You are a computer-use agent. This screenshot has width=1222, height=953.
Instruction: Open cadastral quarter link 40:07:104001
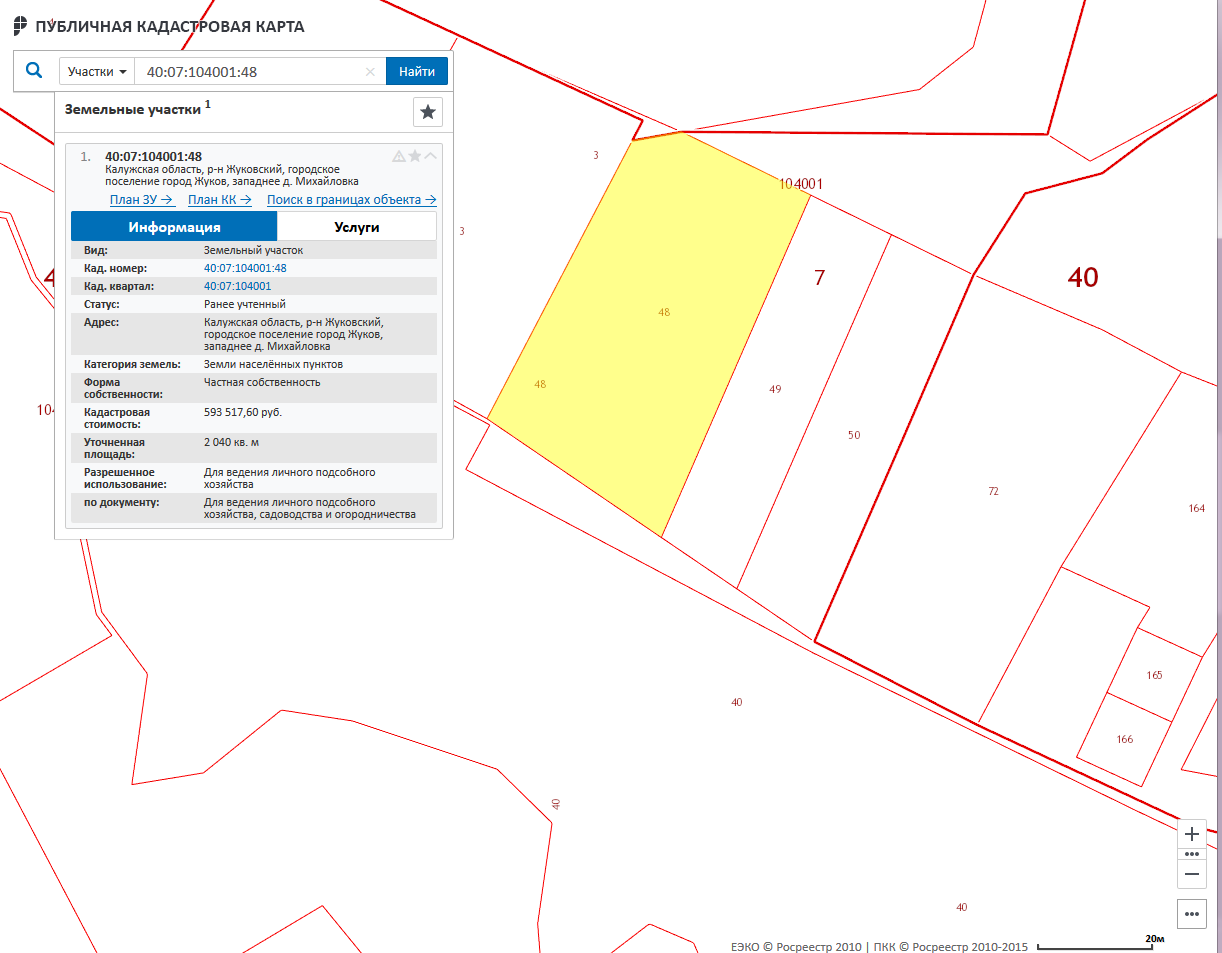tap(237, 286)
